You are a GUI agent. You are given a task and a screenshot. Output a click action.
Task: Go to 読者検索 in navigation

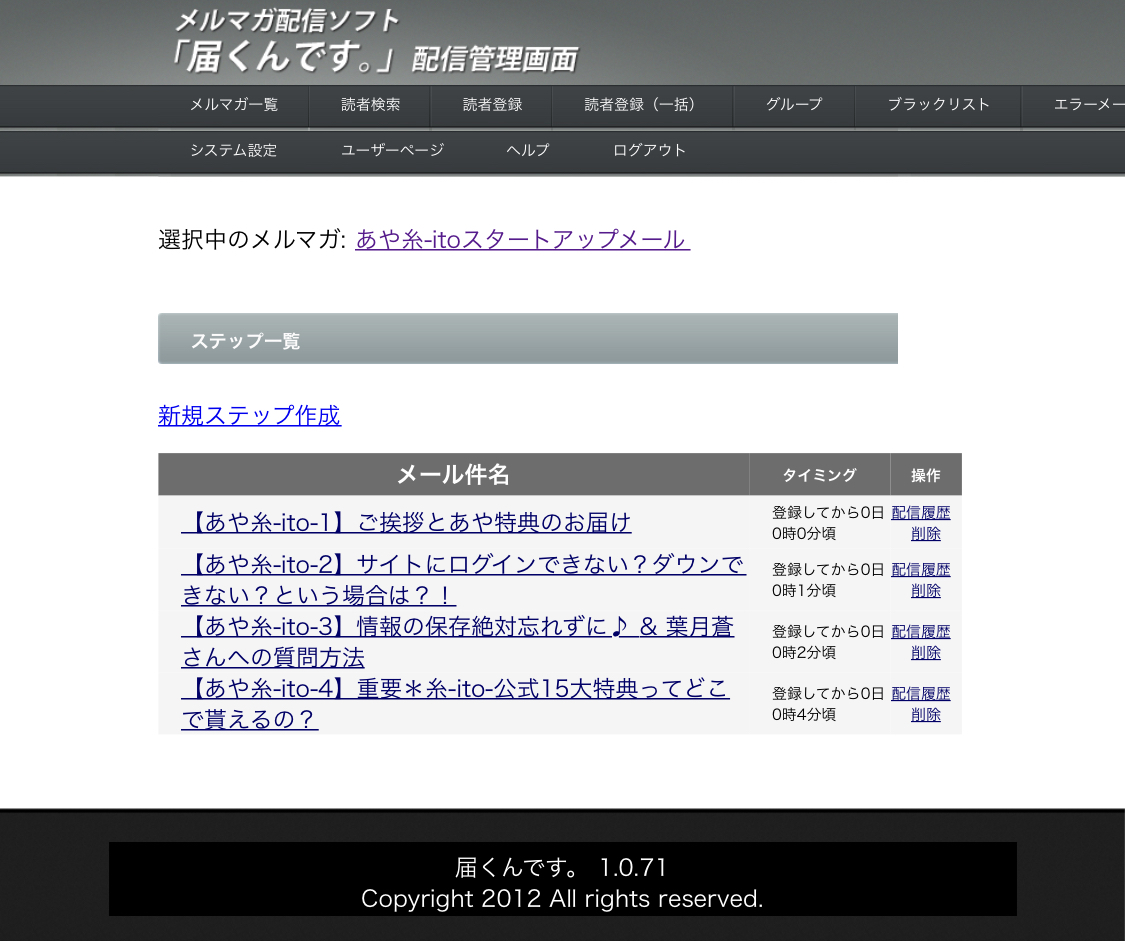point(370,105)
